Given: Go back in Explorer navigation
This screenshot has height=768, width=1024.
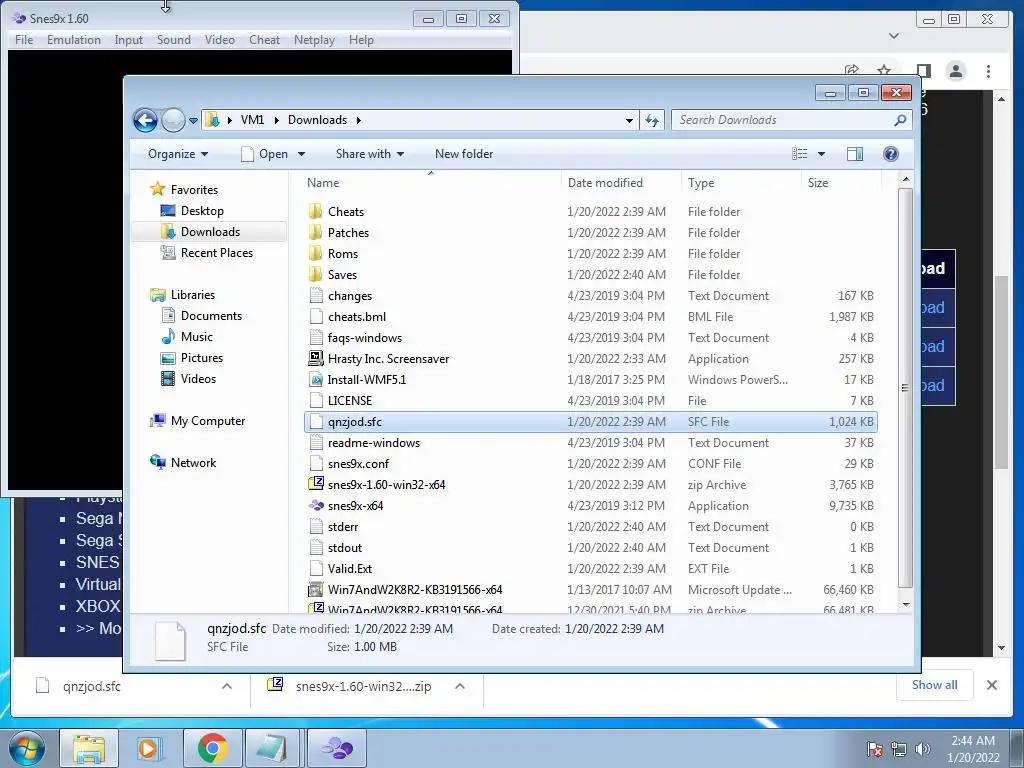Looking at the screenshot, I should (145, 120).
